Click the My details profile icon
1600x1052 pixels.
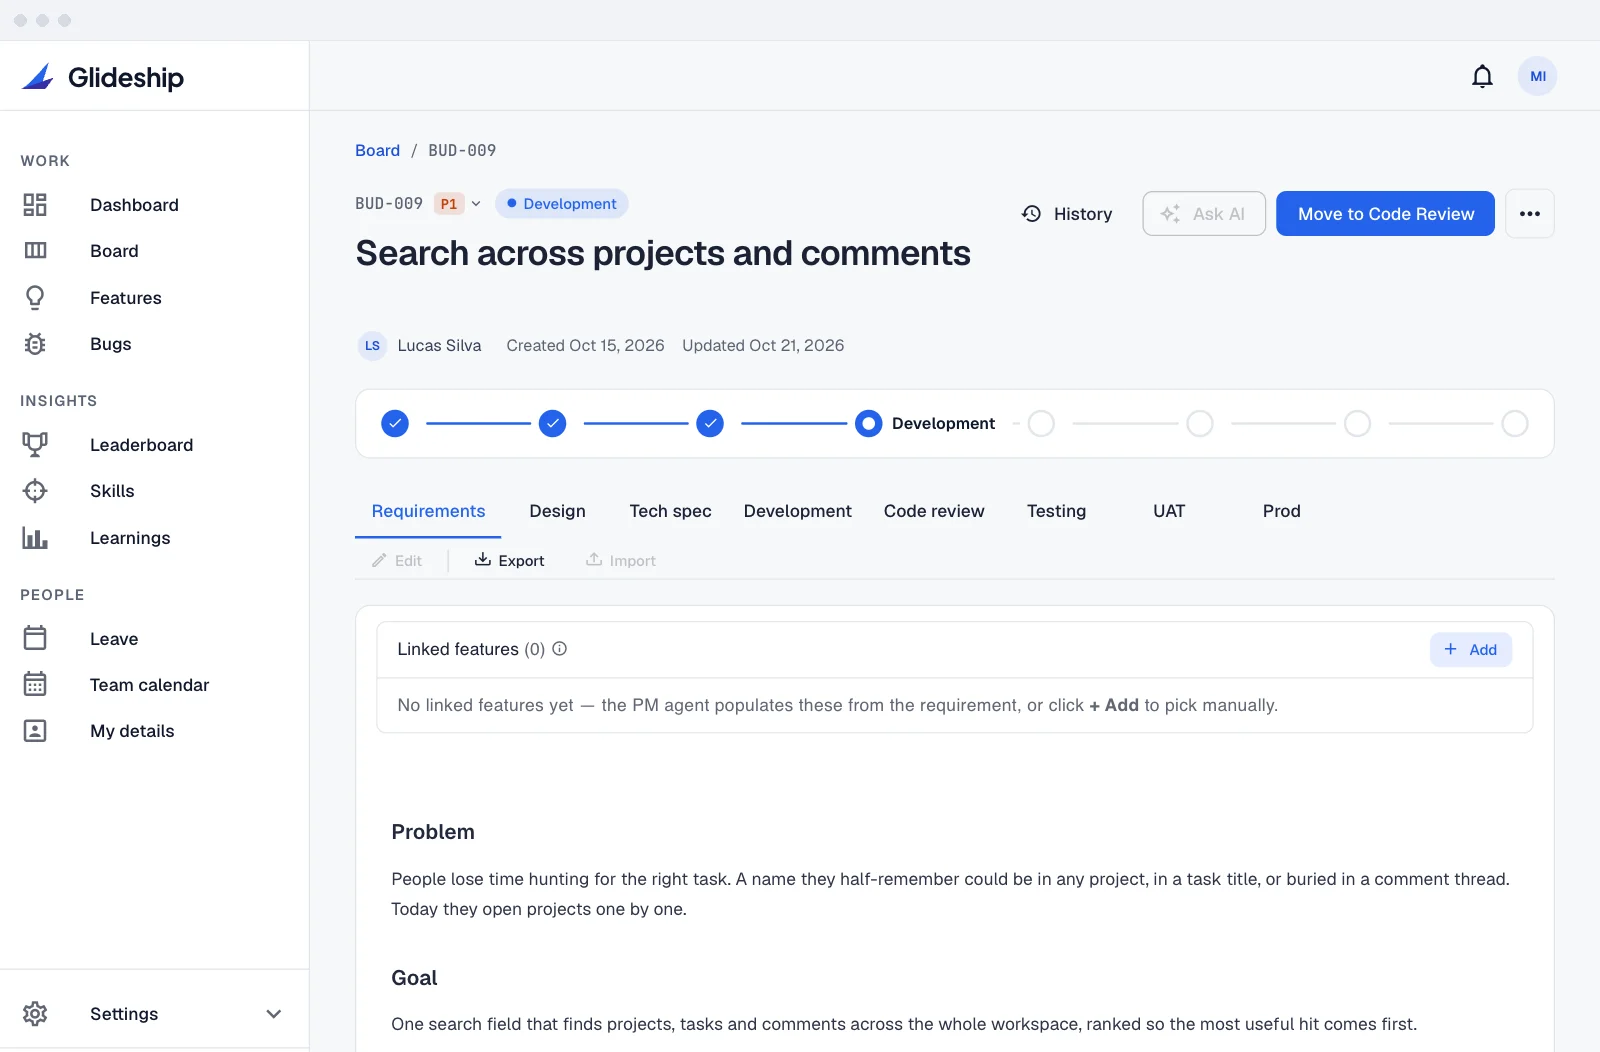(x=35, y=731)
